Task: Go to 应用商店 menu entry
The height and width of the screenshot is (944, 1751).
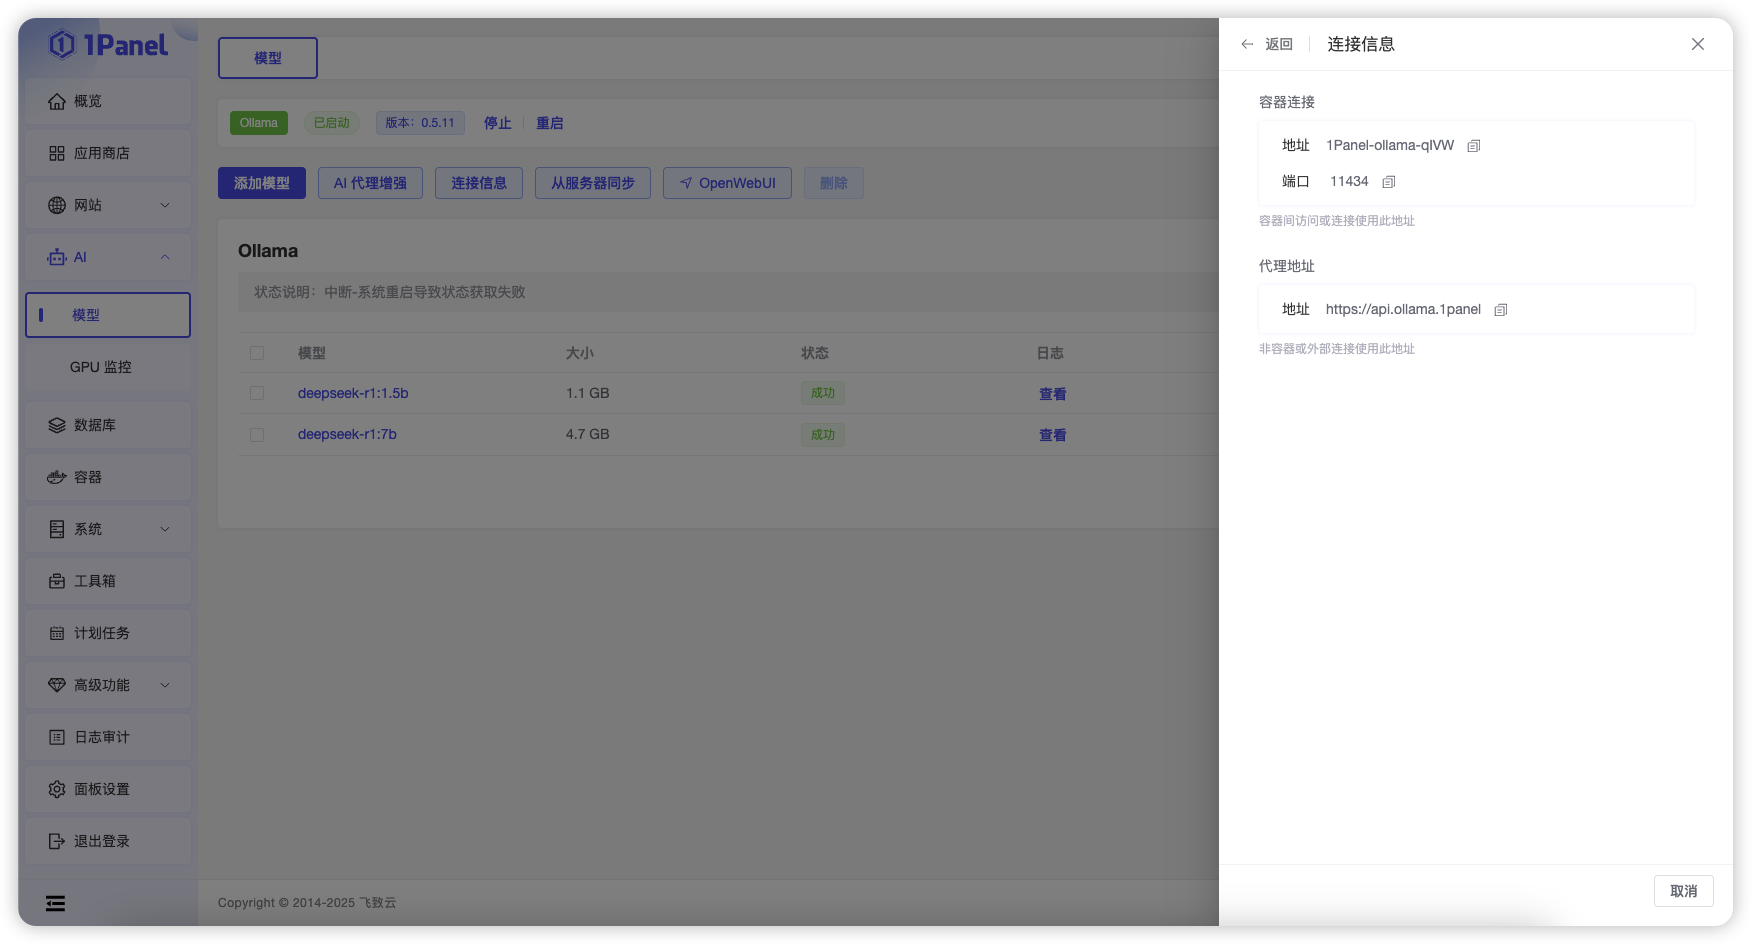Action: pyautogui.click(x=108, y=153)
